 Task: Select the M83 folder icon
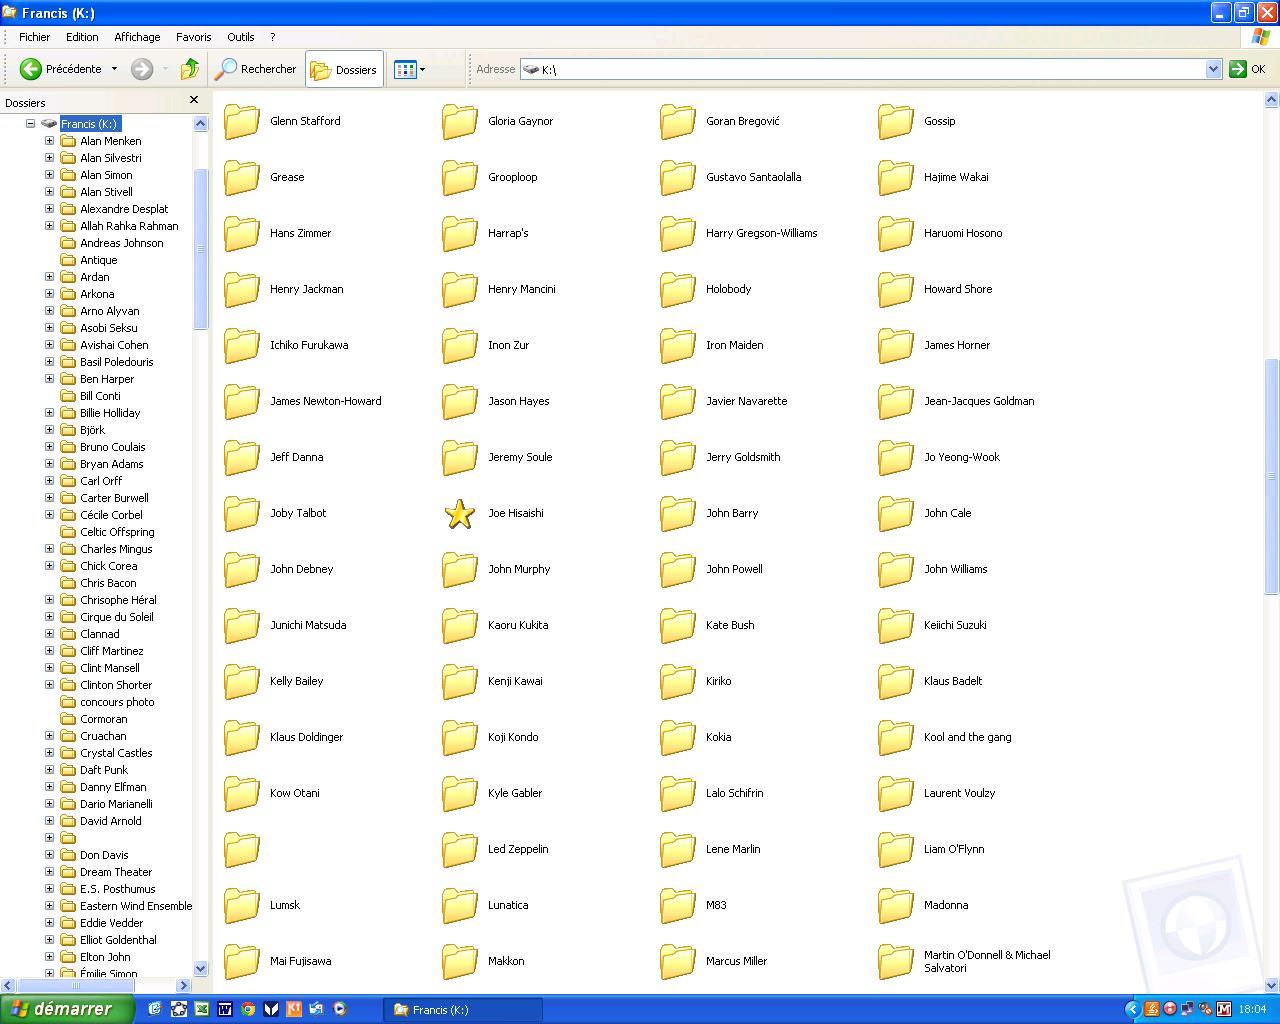pos(678,906)
